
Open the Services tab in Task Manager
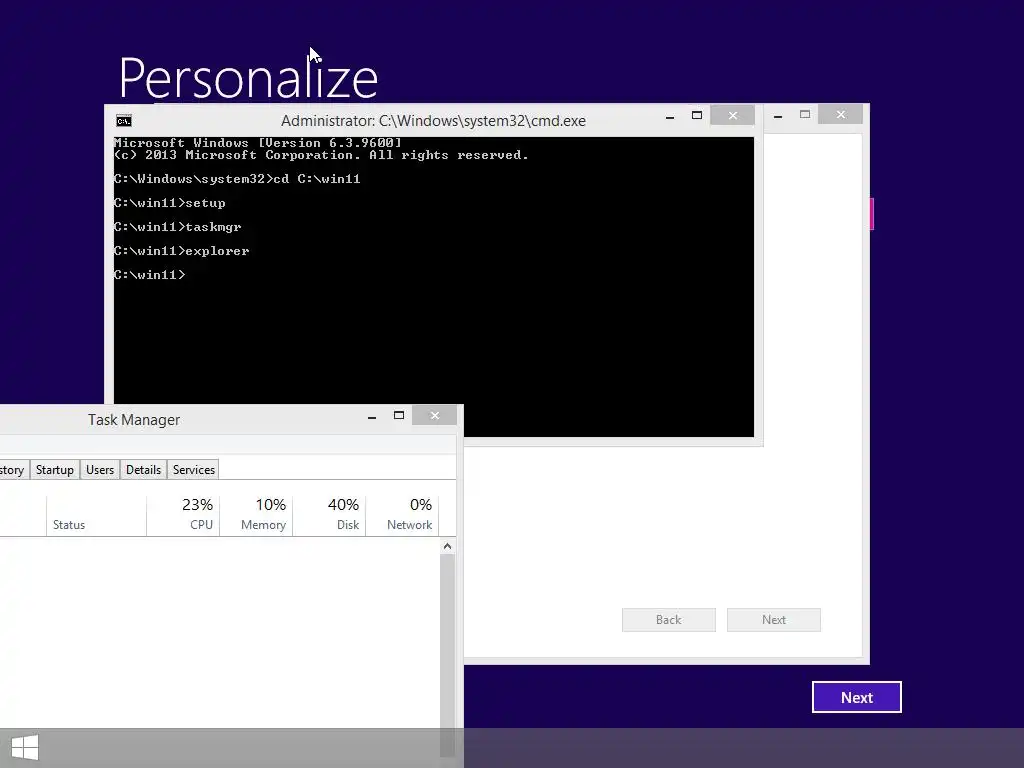[193, 470]
